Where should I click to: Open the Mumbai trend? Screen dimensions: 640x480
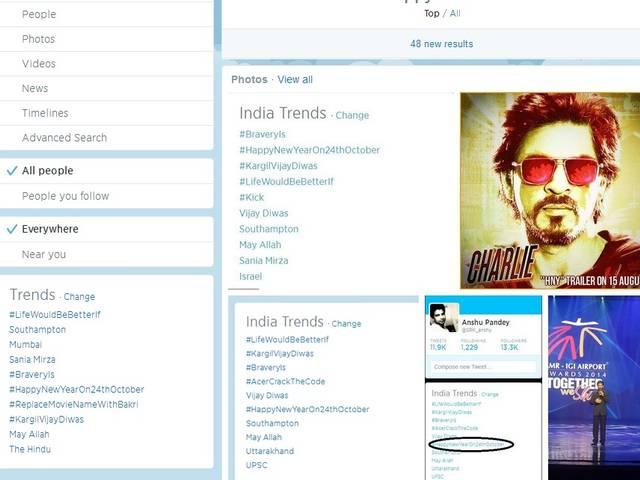coord(25,344)
